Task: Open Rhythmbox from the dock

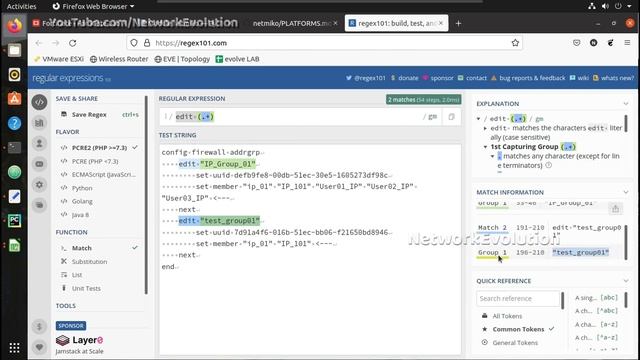Action: point(14,74)
